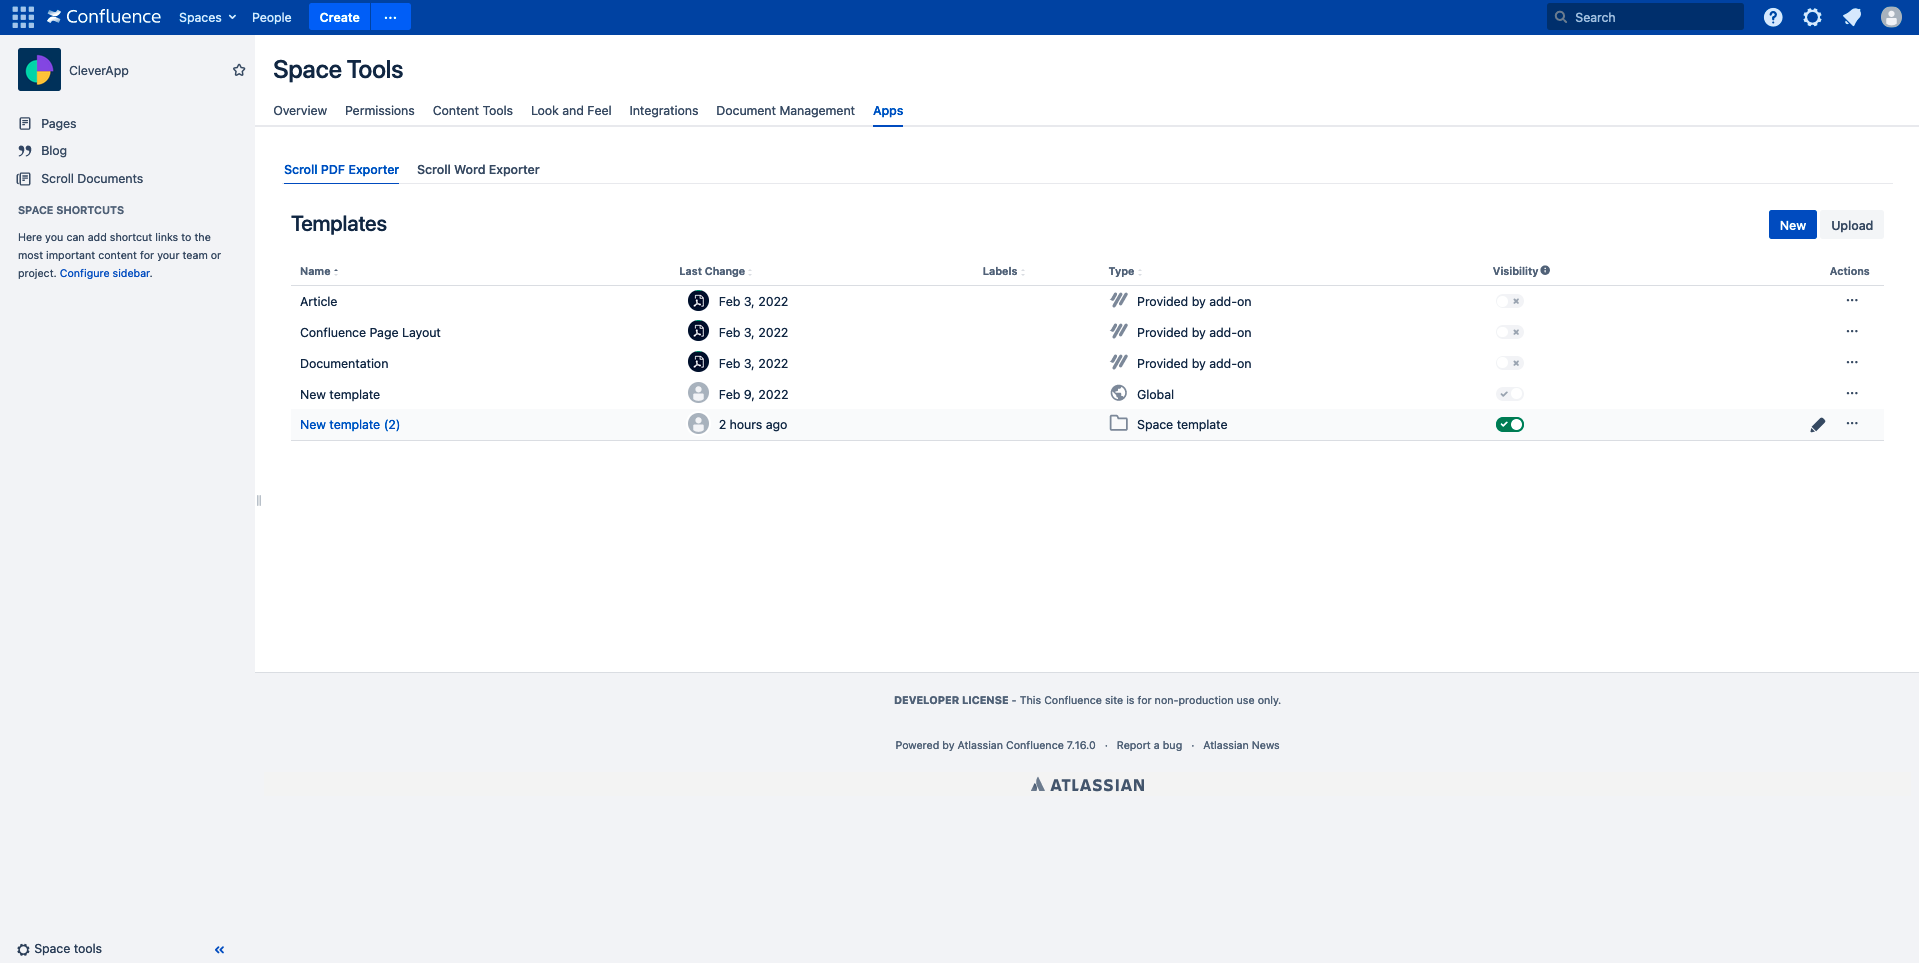Screen dimensions: 1919x963
Task: Star the CleverApp space as favorite
Action: pyautogui.click(x=239, y=70)
